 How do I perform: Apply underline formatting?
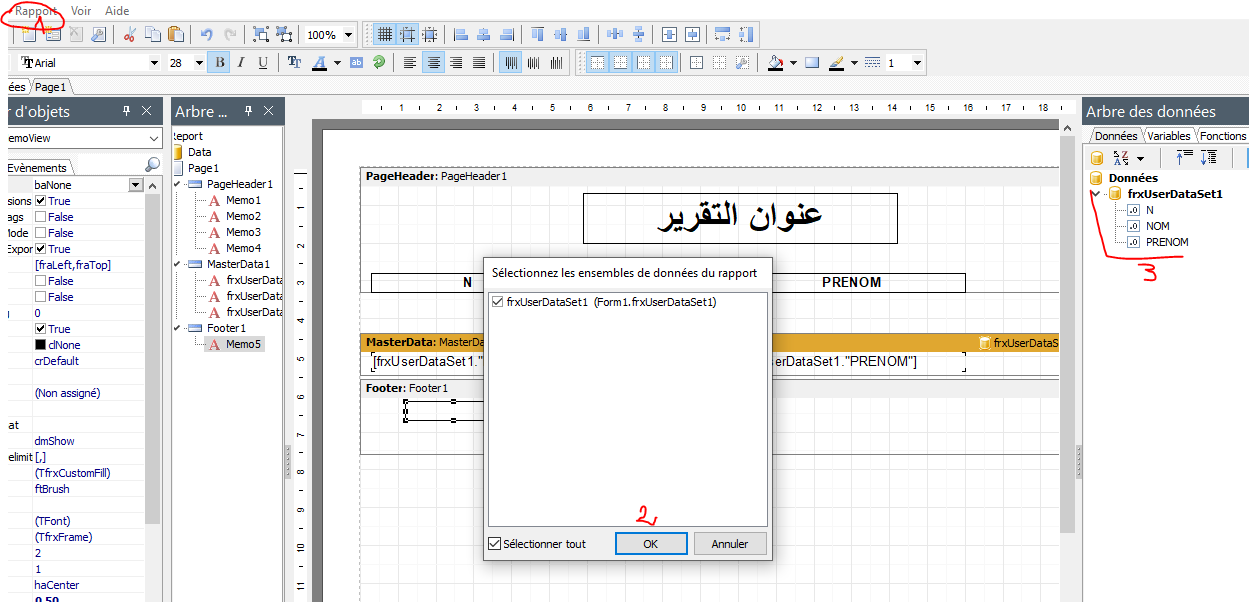pyautogui.click(x=261, y=62)
